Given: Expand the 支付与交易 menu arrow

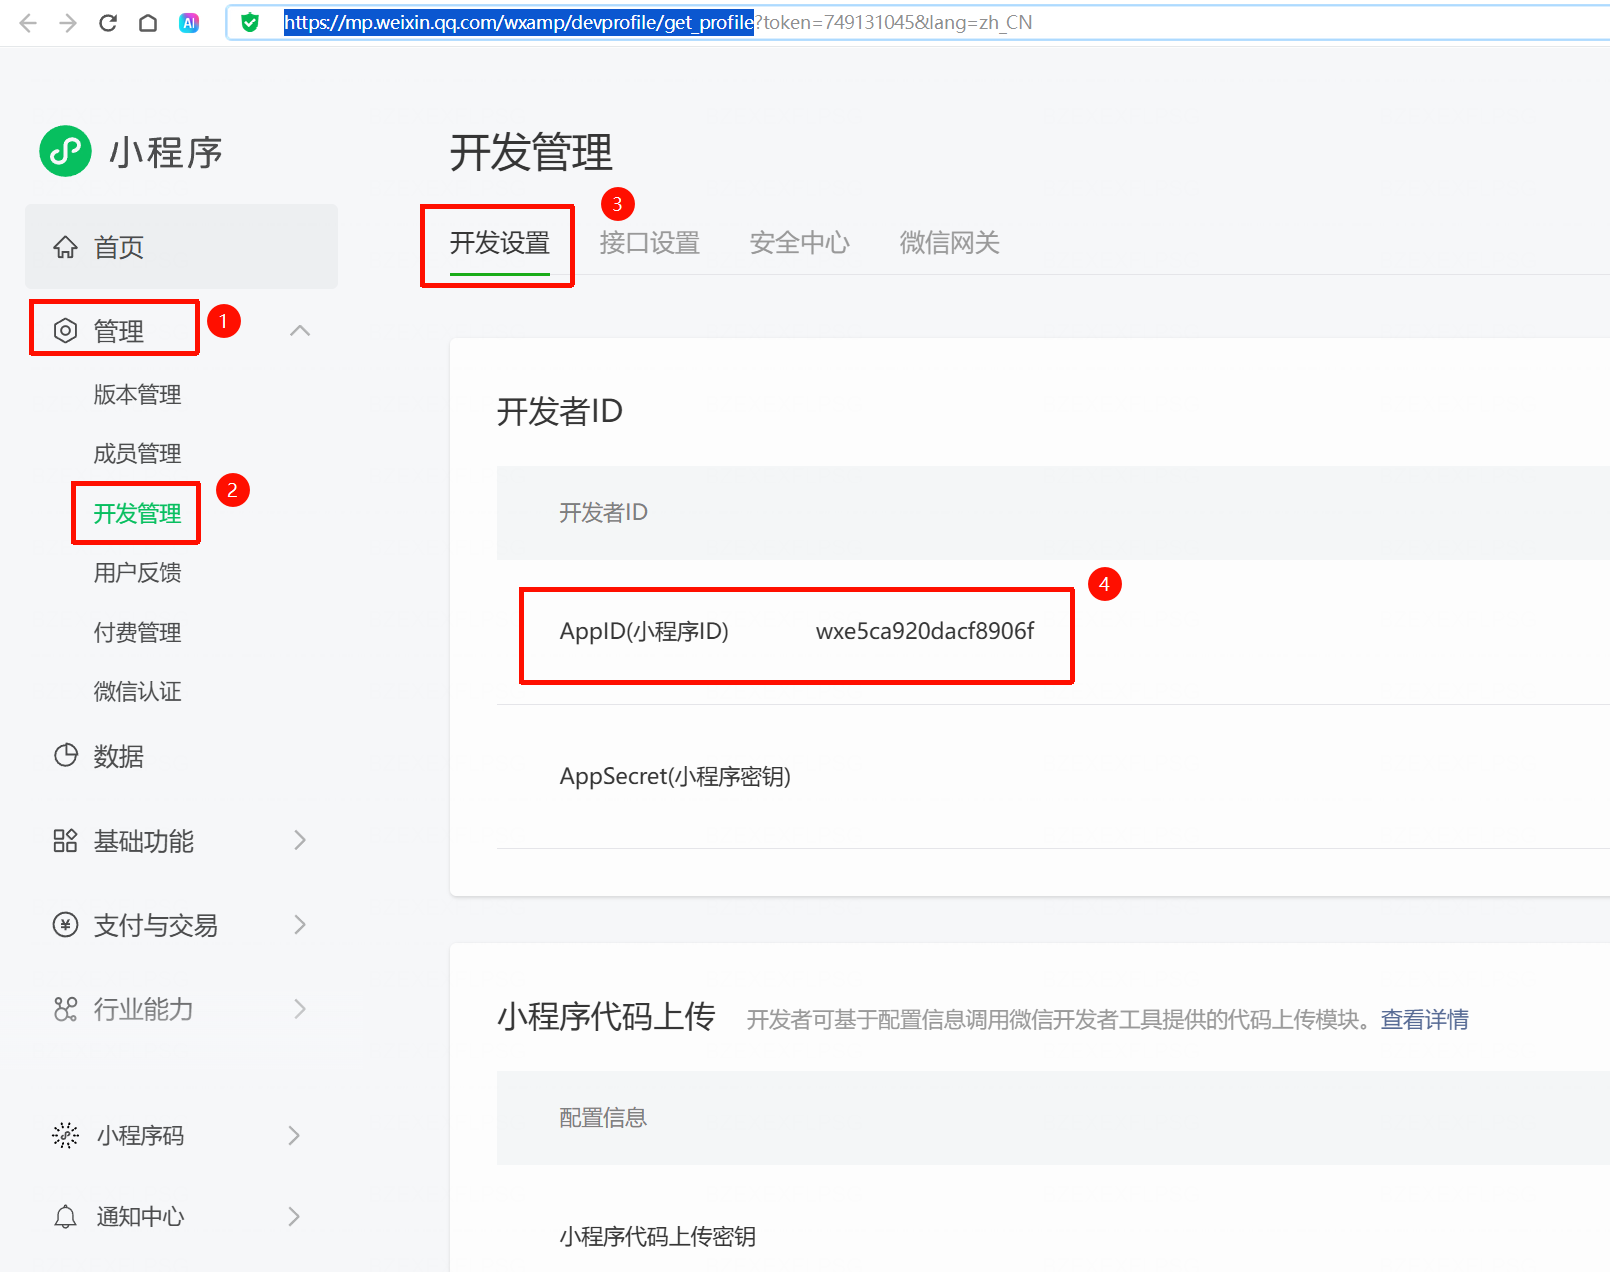Looking at the screenshot, I should pos(300,924).
